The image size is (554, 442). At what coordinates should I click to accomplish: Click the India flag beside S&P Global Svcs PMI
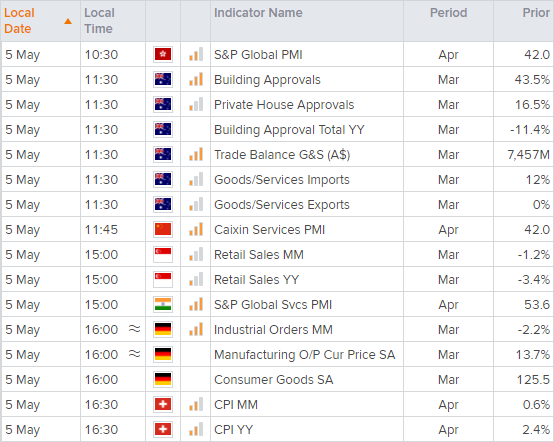click(163, 305)
